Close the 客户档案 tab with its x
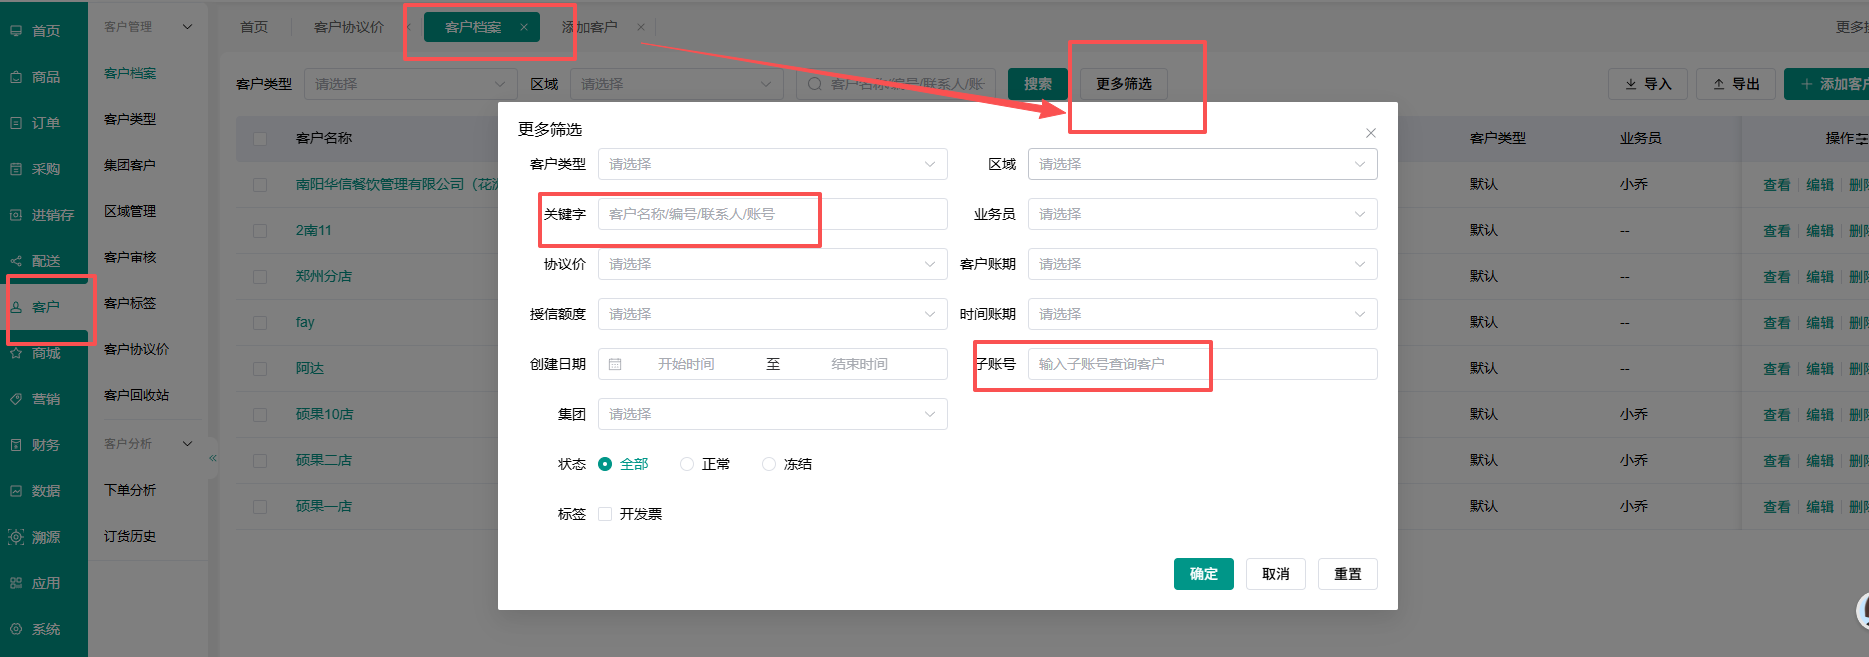 [x=524, y=27]
